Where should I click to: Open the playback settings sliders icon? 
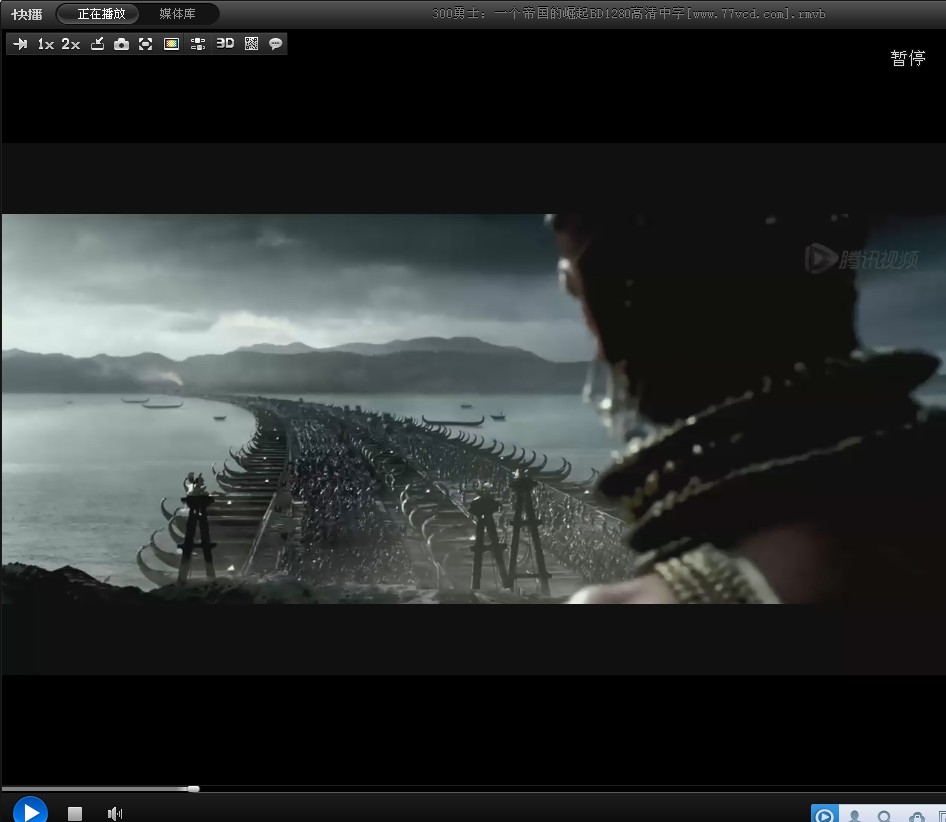tap(198, 44)
